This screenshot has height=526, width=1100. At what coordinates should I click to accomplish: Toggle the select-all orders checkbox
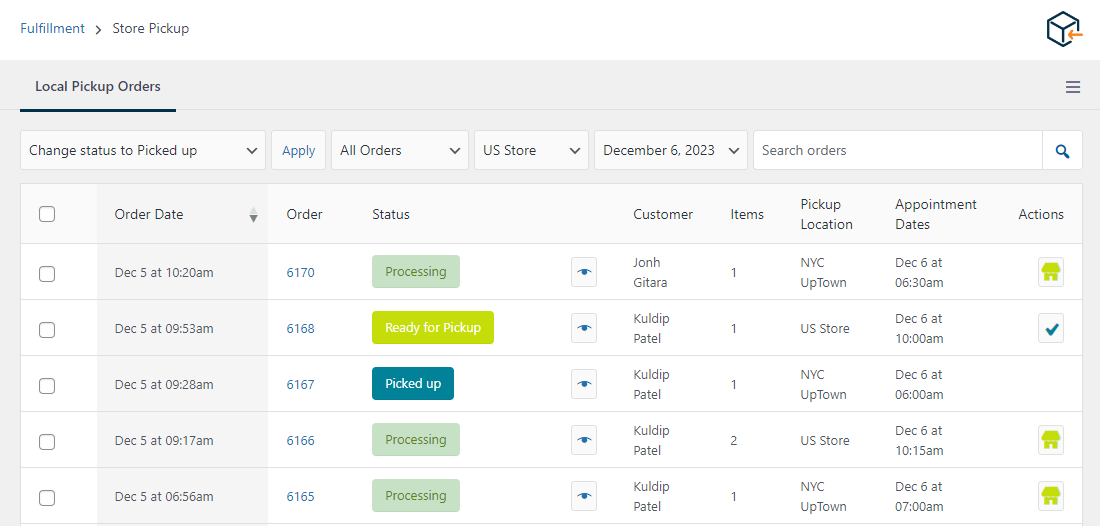(x=47, y=214)
